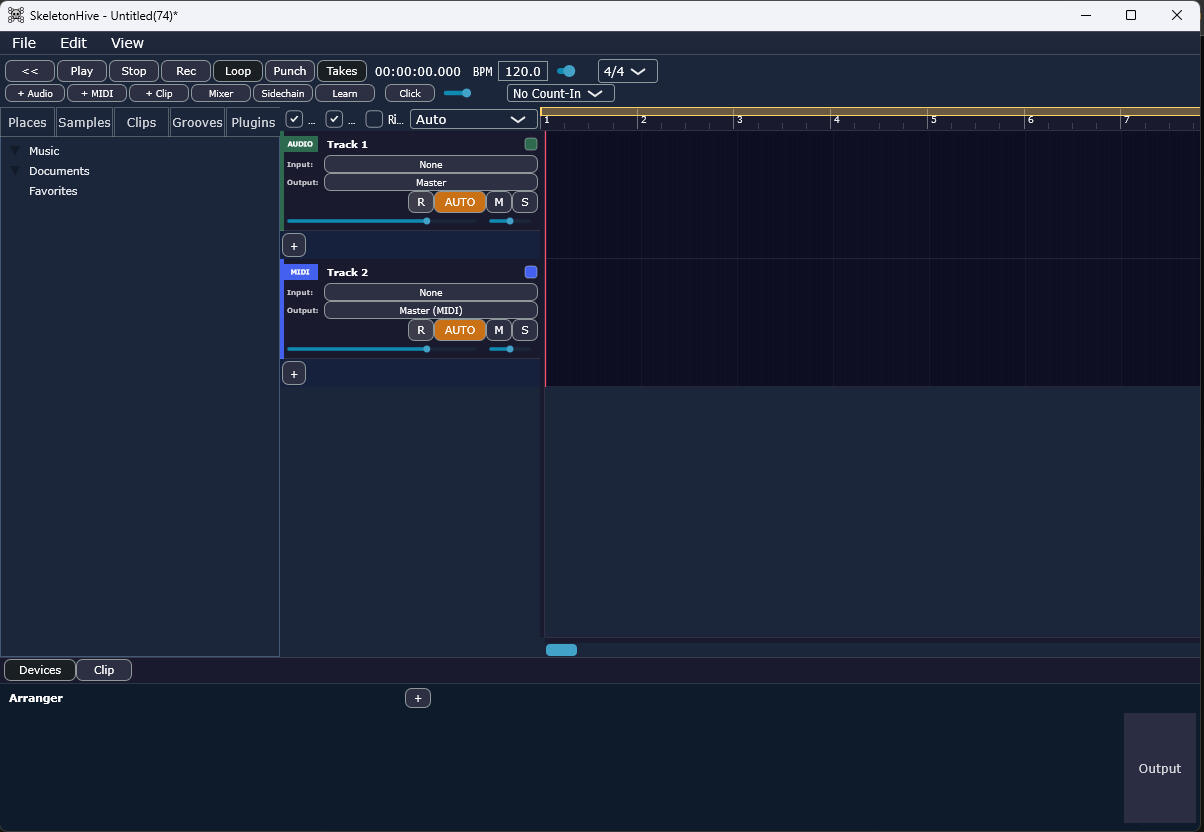Open the File menu
The height and width of the screenshot is (832, 1204).
point(24,43)
